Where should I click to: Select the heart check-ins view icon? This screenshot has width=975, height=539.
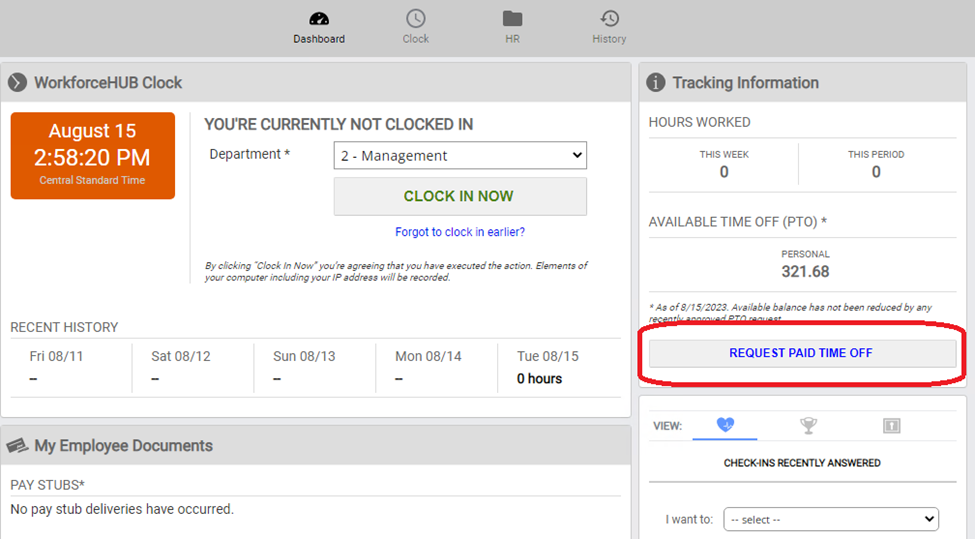(x=725, y=425)
